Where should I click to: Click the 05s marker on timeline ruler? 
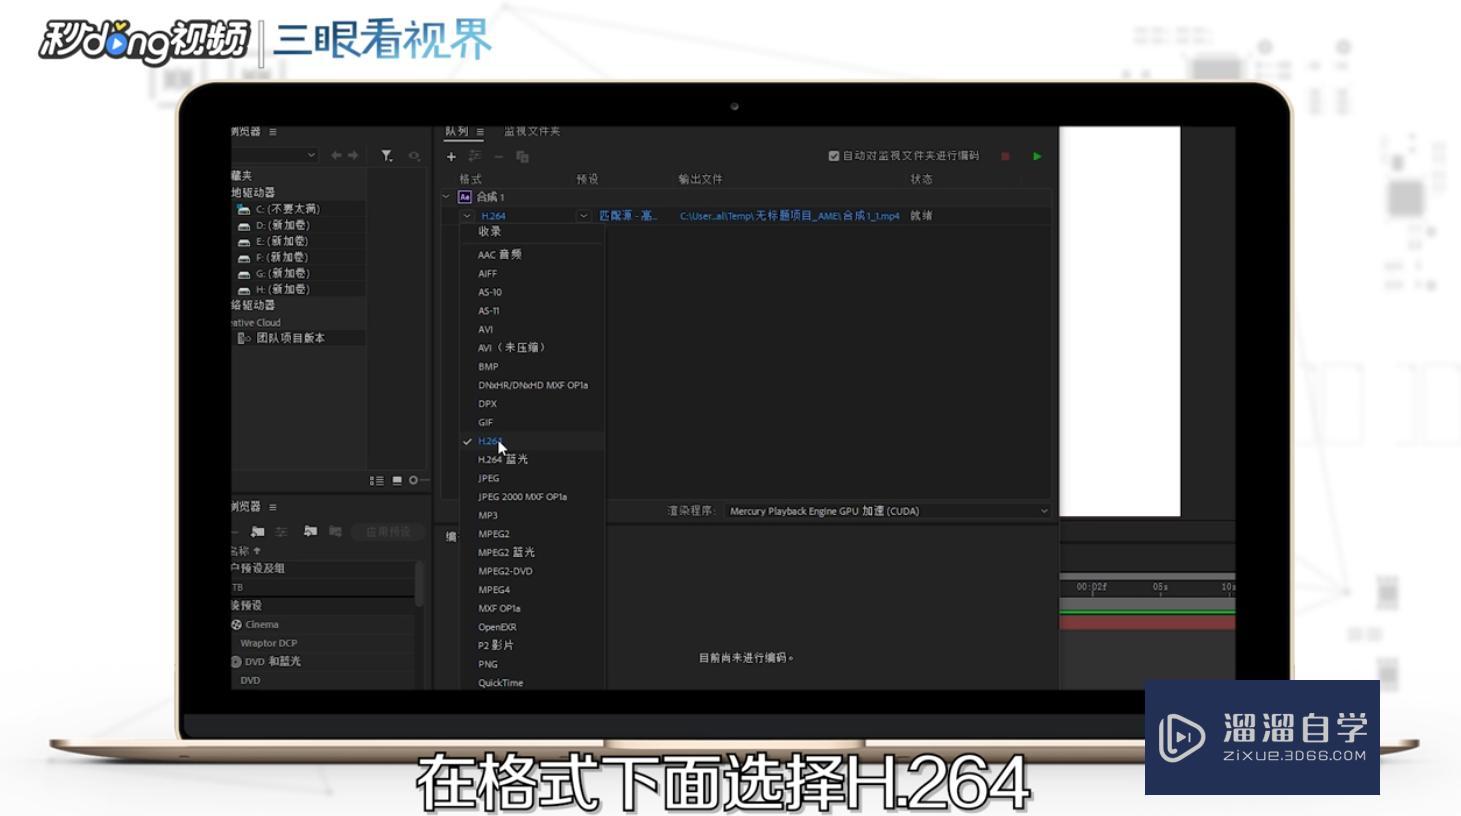(x=1160, y=587)
